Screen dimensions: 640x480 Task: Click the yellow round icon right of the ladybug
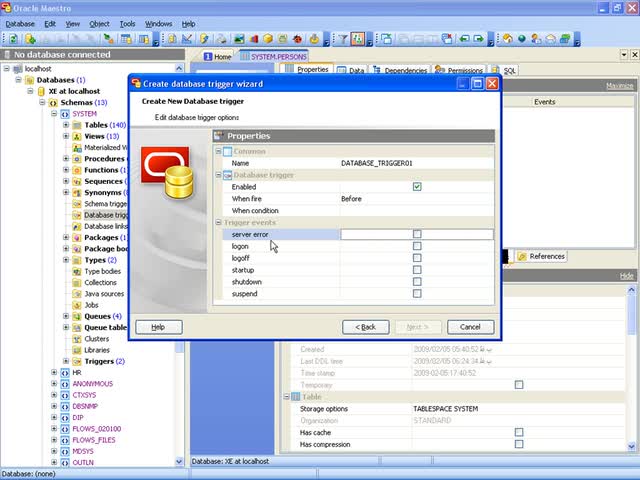(x=314, y=39)
